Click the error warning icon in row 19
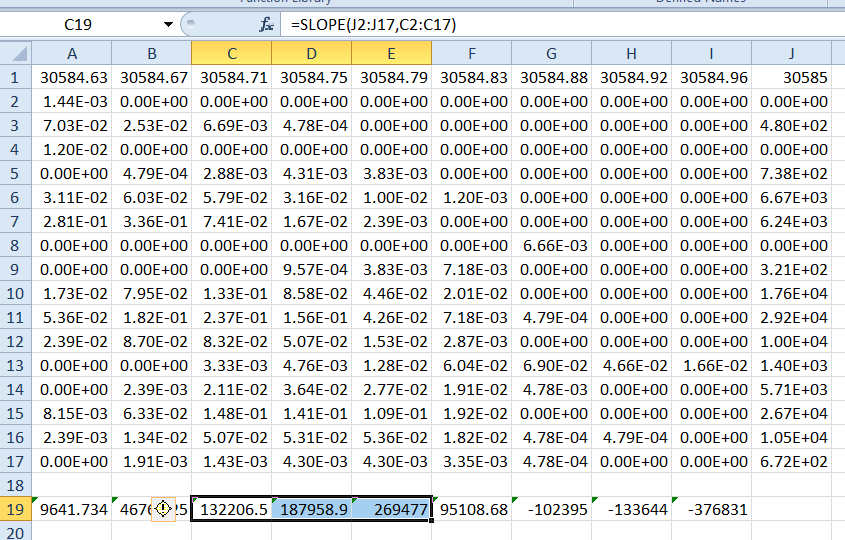This screenshot has height=540, width=845. 163,509
